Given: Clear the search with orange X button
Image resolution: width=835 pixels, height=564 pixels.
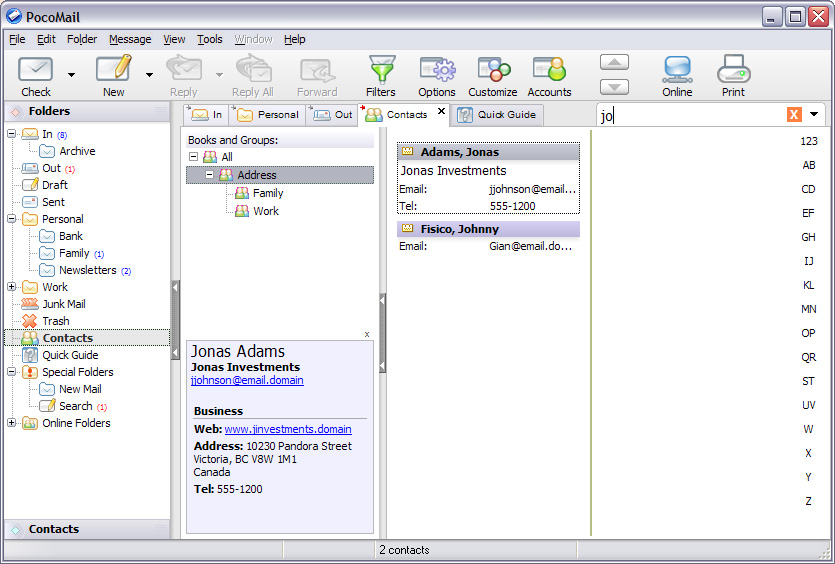Looking at the screenshot, I should (x=794, y=115).
